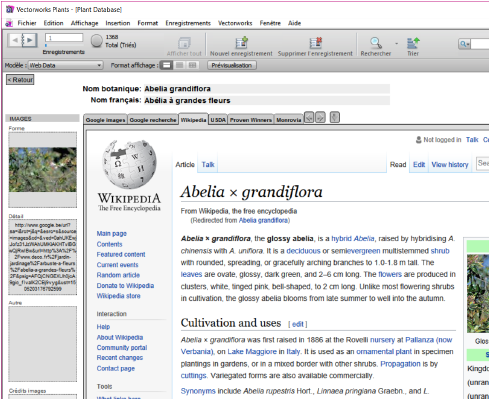Go to next record arrow
The height and width of the screenshot is (399, 489).
coord(30,40)
